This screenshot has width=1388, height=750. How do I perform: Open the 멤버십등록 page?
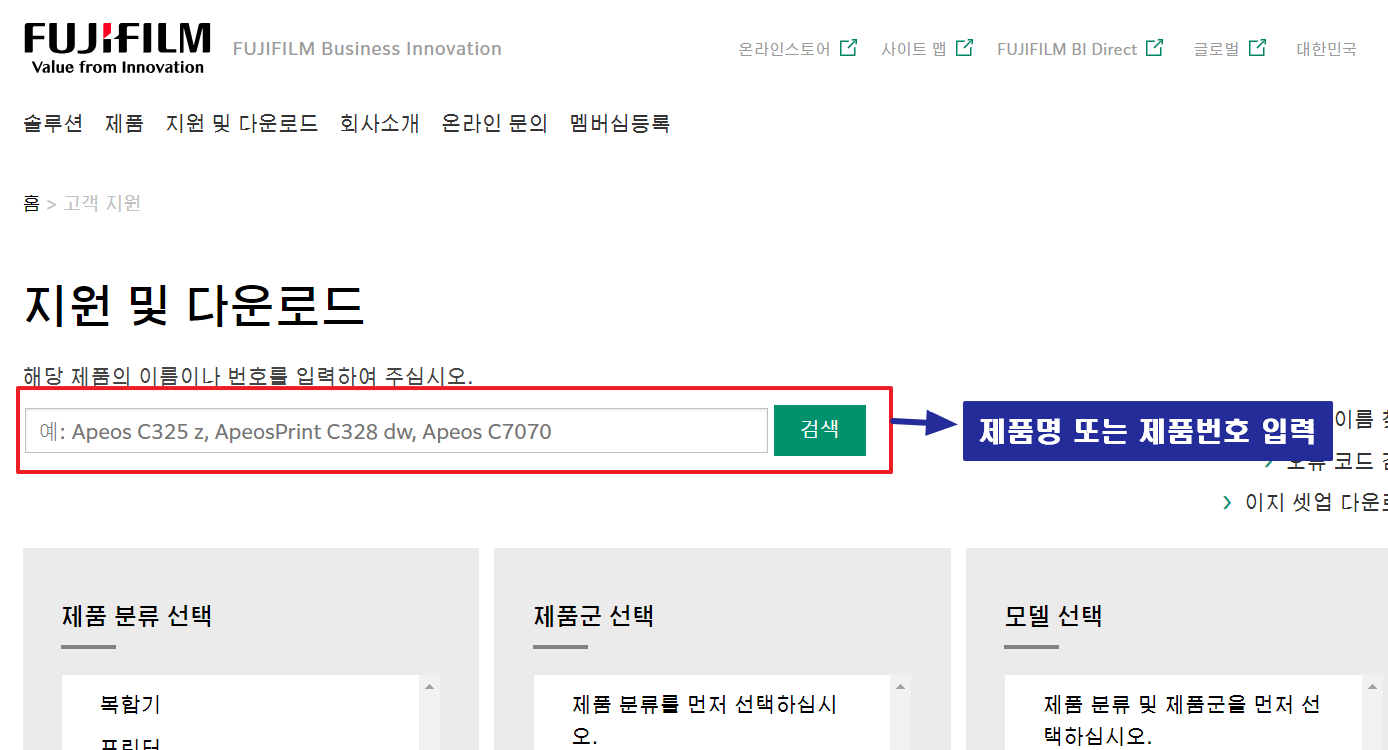[x=619, y=123]
